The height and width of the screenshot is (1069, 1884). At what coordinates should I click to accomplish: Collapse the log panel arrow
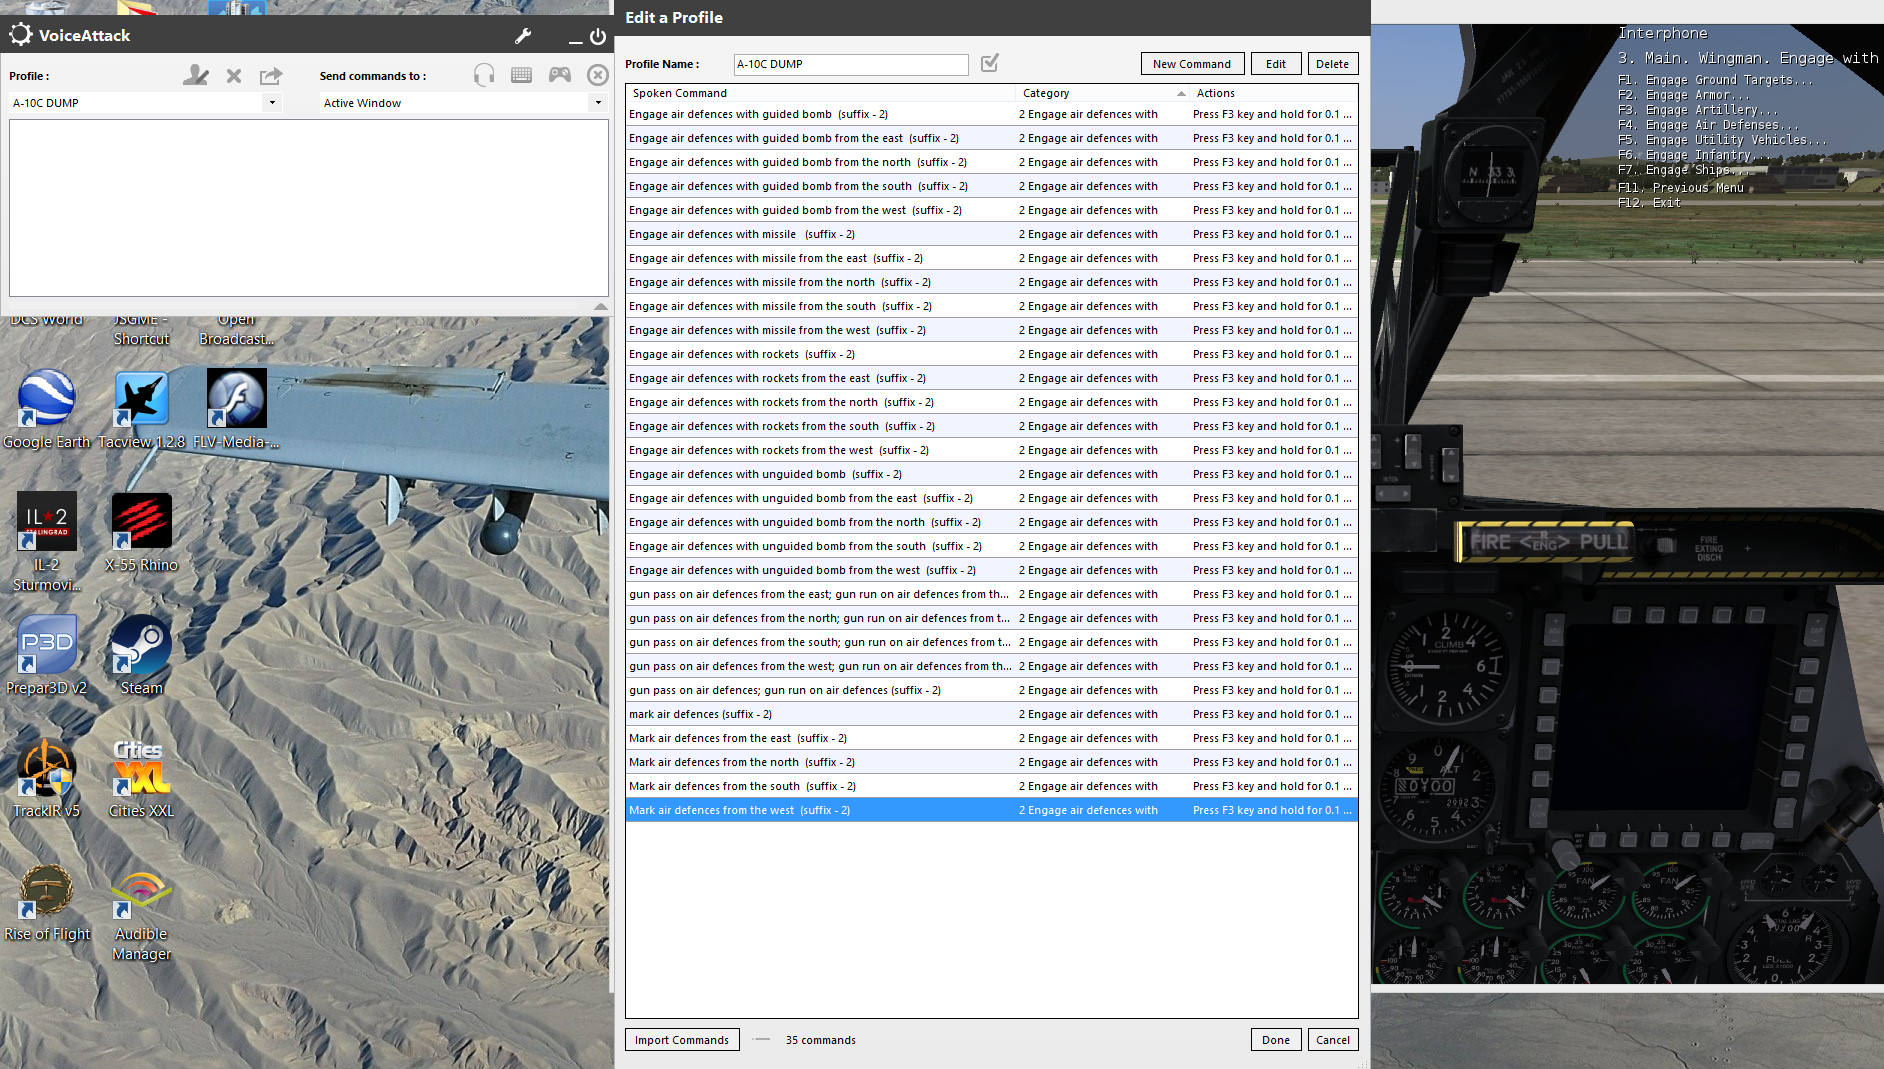pyautogui.click(x=600, y=306)
